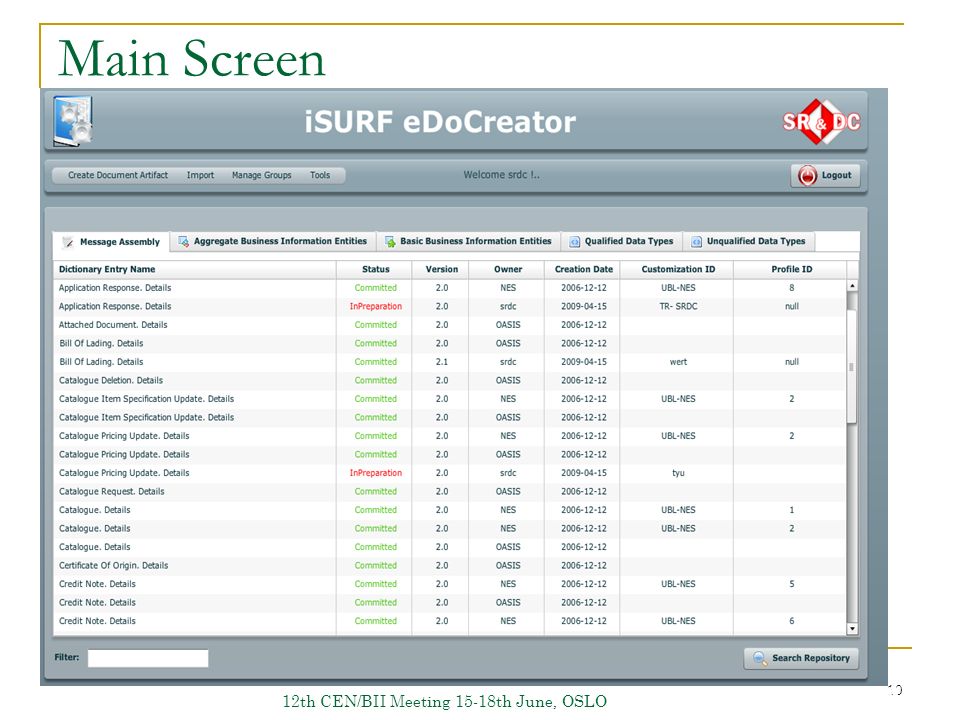Select Credit Note row with Profile ID 5
Viewport: 960px width, 720px height.
pos(450,584)
